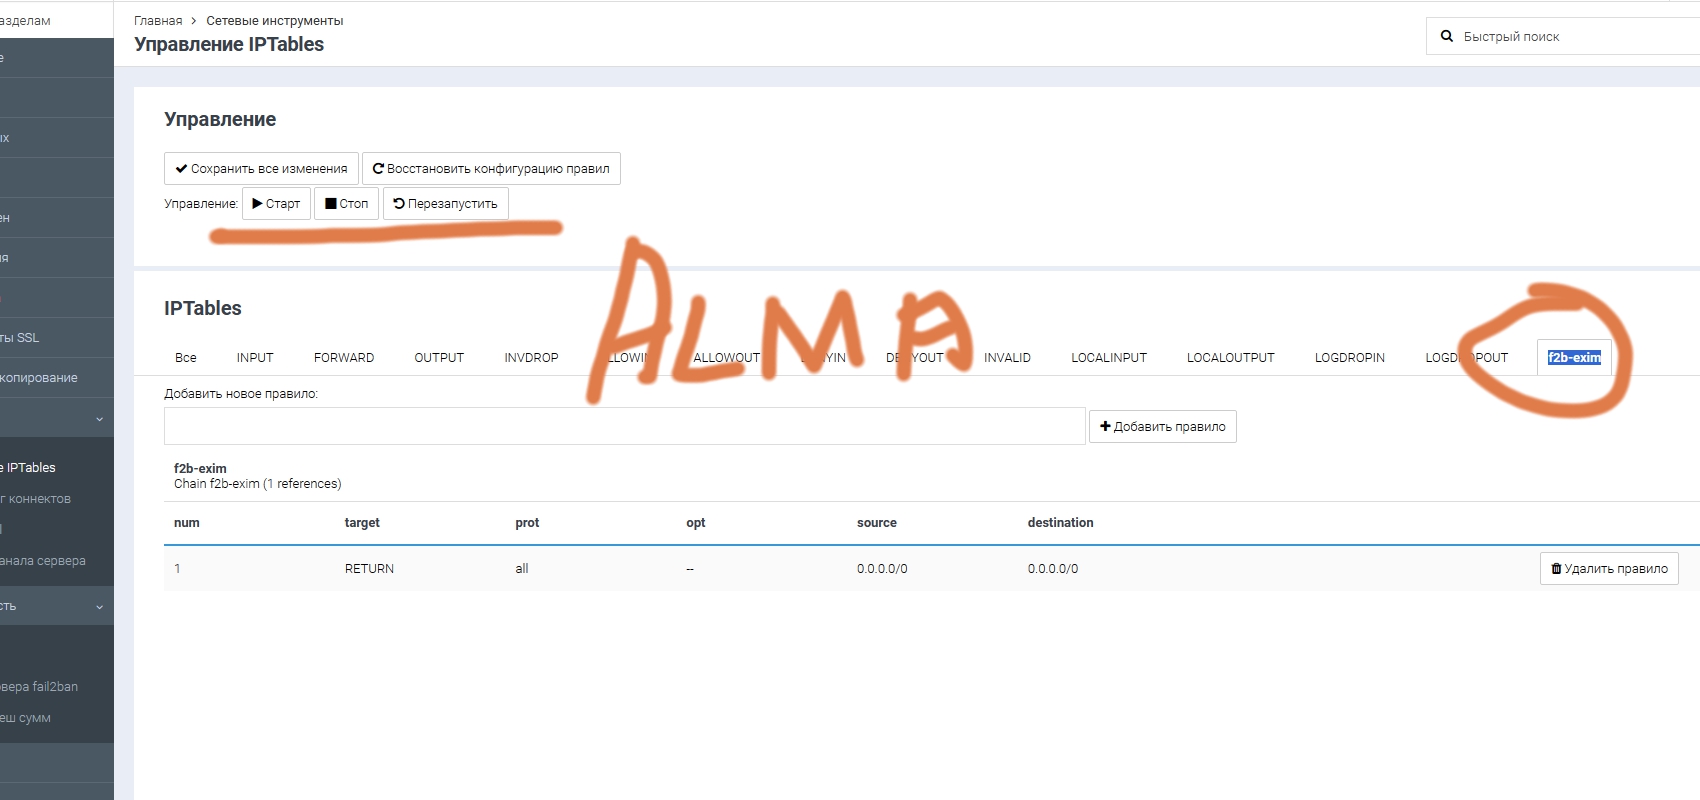The width and height of the screenshot is (1700, 800).
Task: Switch to the LOCALINPUT tab
Action: [1108, 358]
